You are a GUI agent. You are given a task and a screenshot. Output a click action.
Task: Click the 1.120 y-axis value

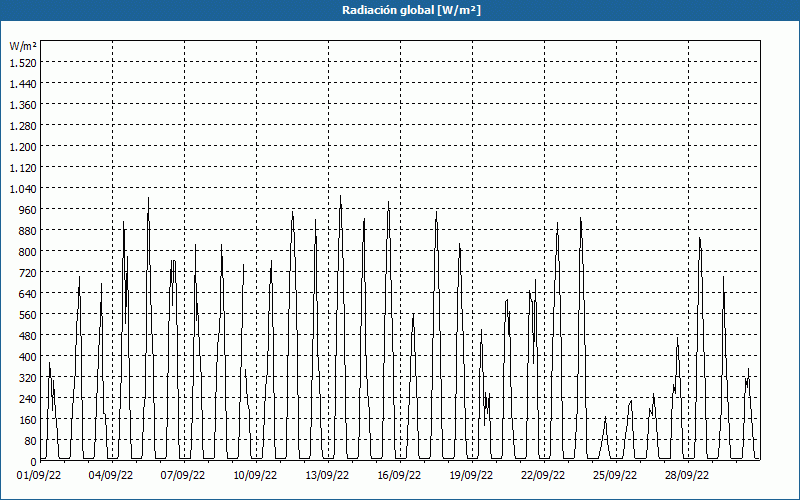point(23,167)
